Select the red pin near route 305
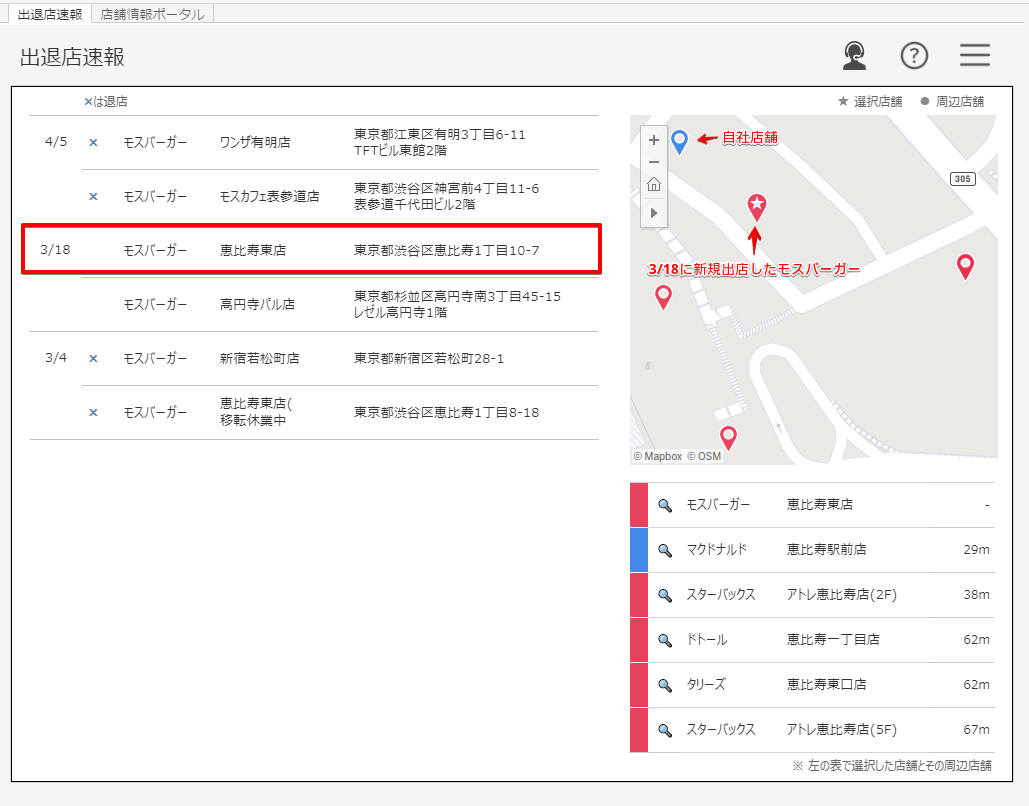 click(x=965, y=266)
